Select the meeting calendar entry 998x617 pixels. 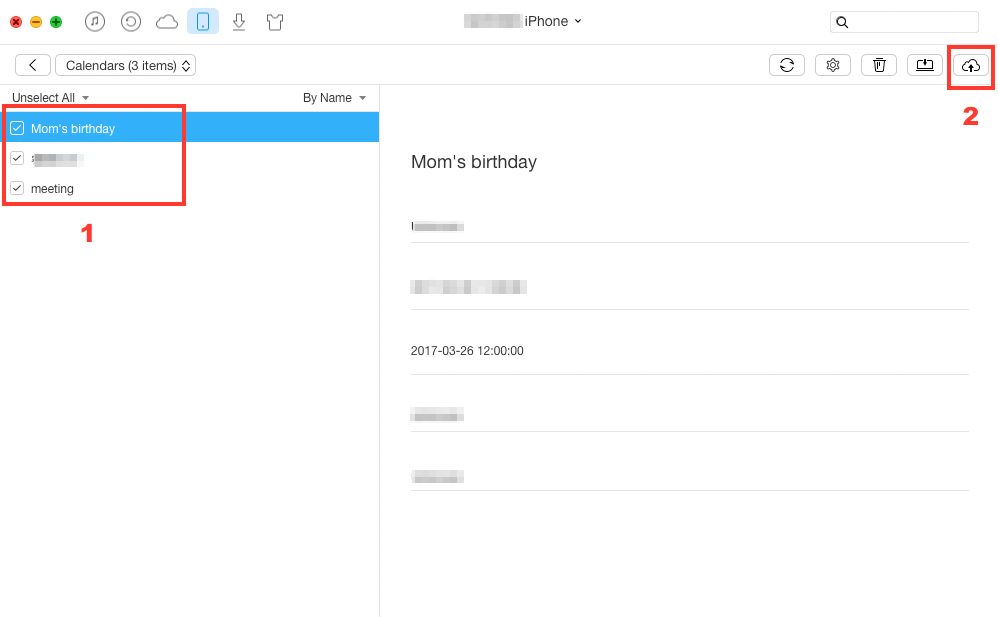[190, 188]
